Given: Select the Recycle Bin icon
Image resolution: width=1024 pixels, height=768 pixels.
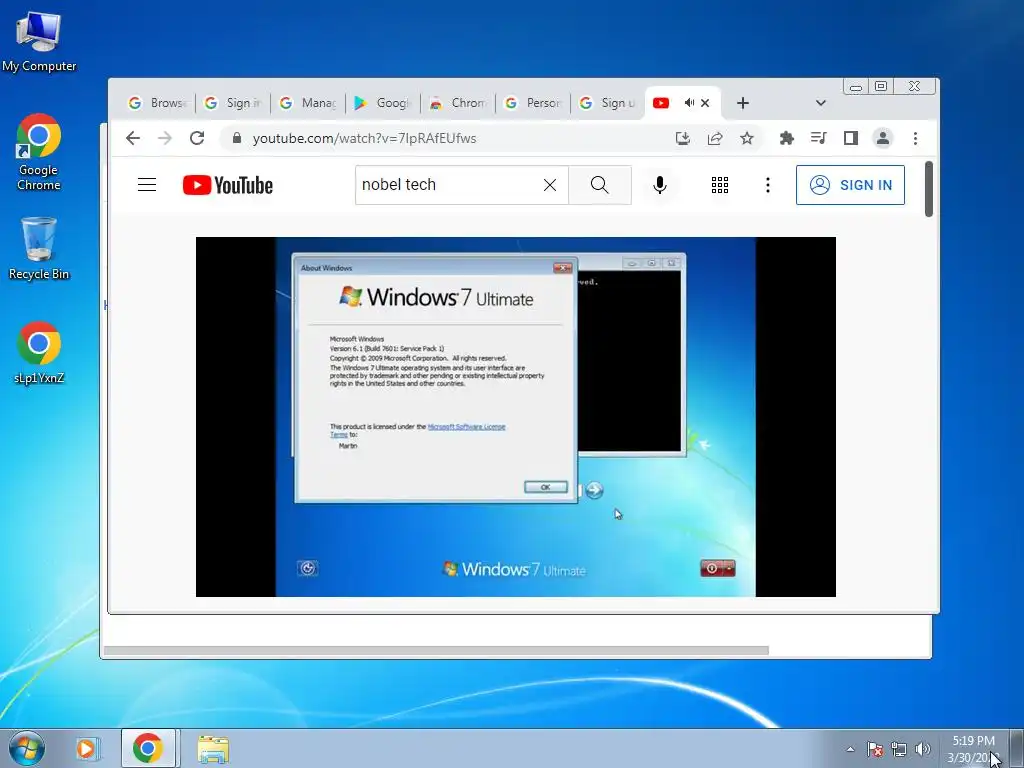Looking at the screenshot, I should (39, 249).
